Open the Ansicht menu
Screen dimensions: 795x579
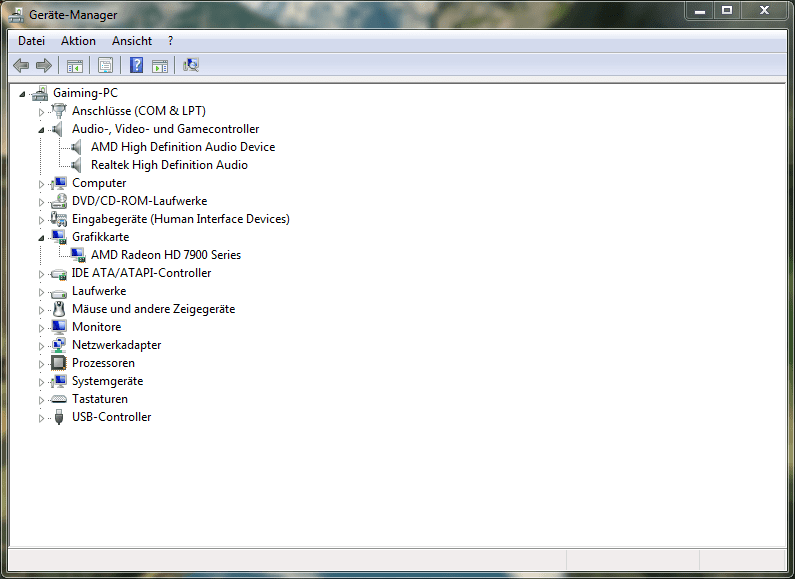pos(132,41)
